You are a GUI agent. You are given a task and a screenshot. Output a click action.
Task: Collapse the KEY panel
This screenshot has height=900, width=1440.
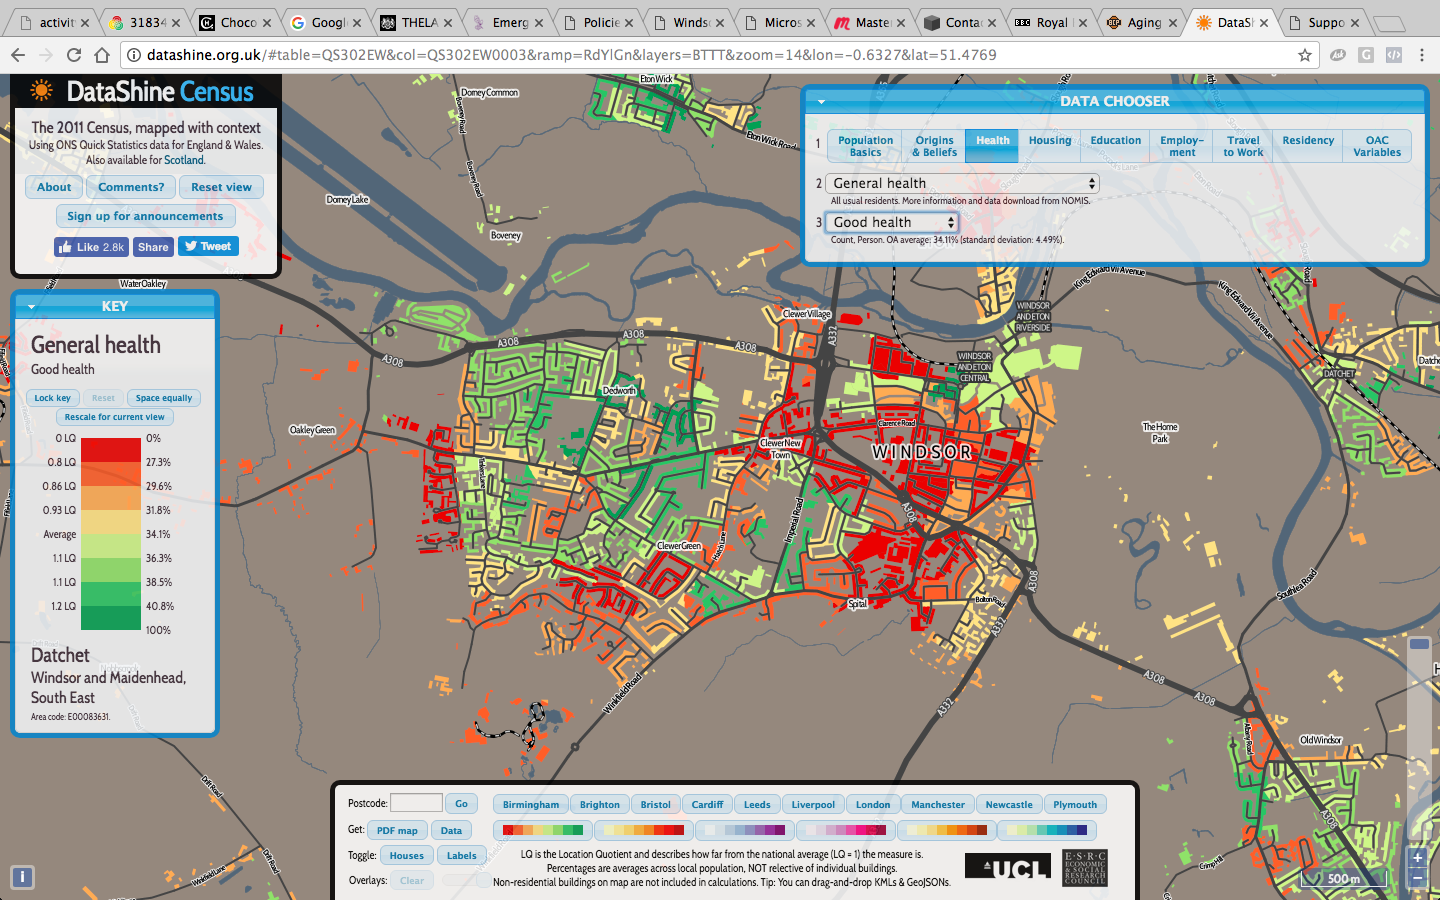(x=31, y=307)
